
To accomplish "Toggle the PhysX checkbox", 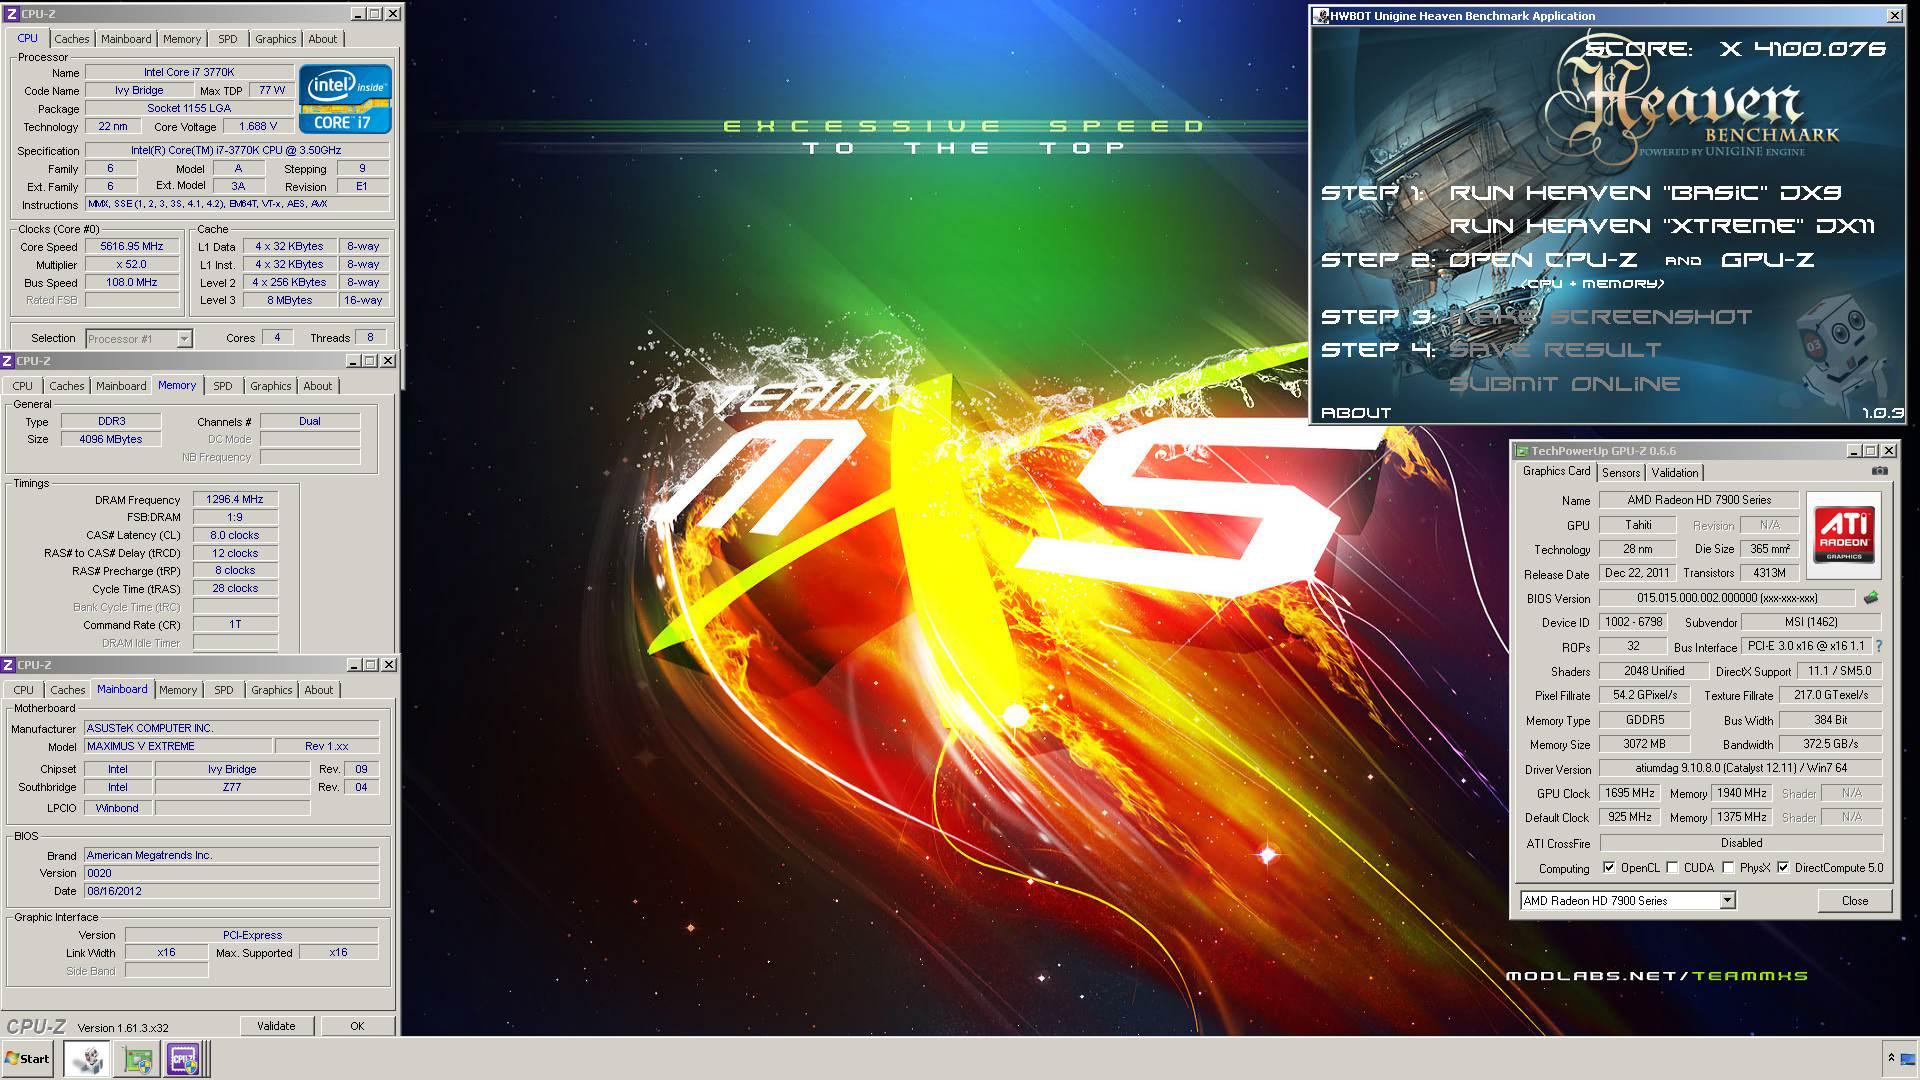I will click(1728, 867).
